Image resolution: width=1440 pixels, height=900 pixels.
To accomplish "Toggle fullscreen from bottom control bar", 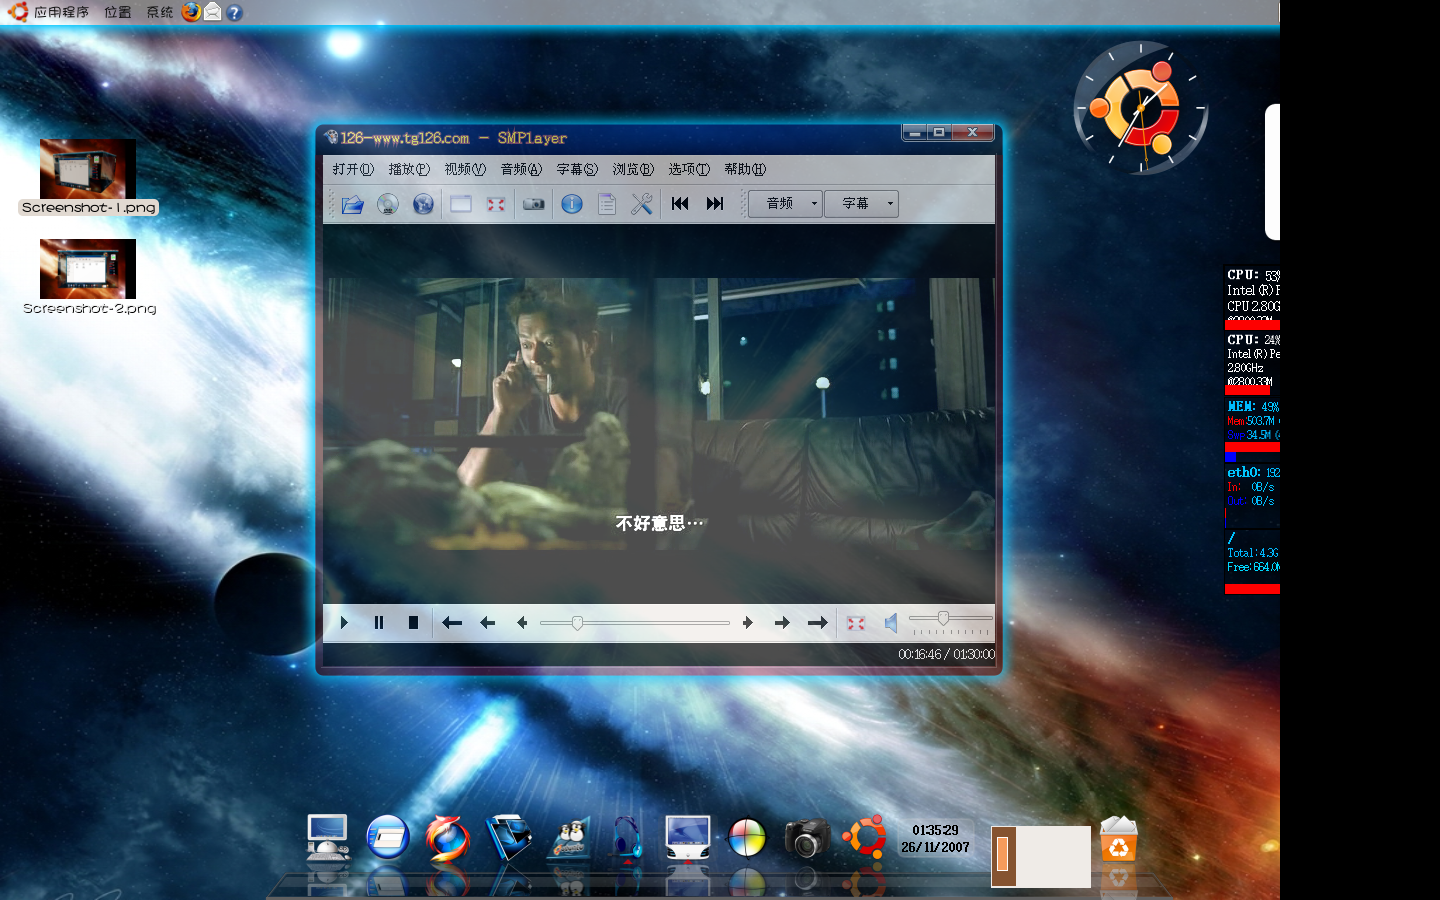I will tap(856, 623).
